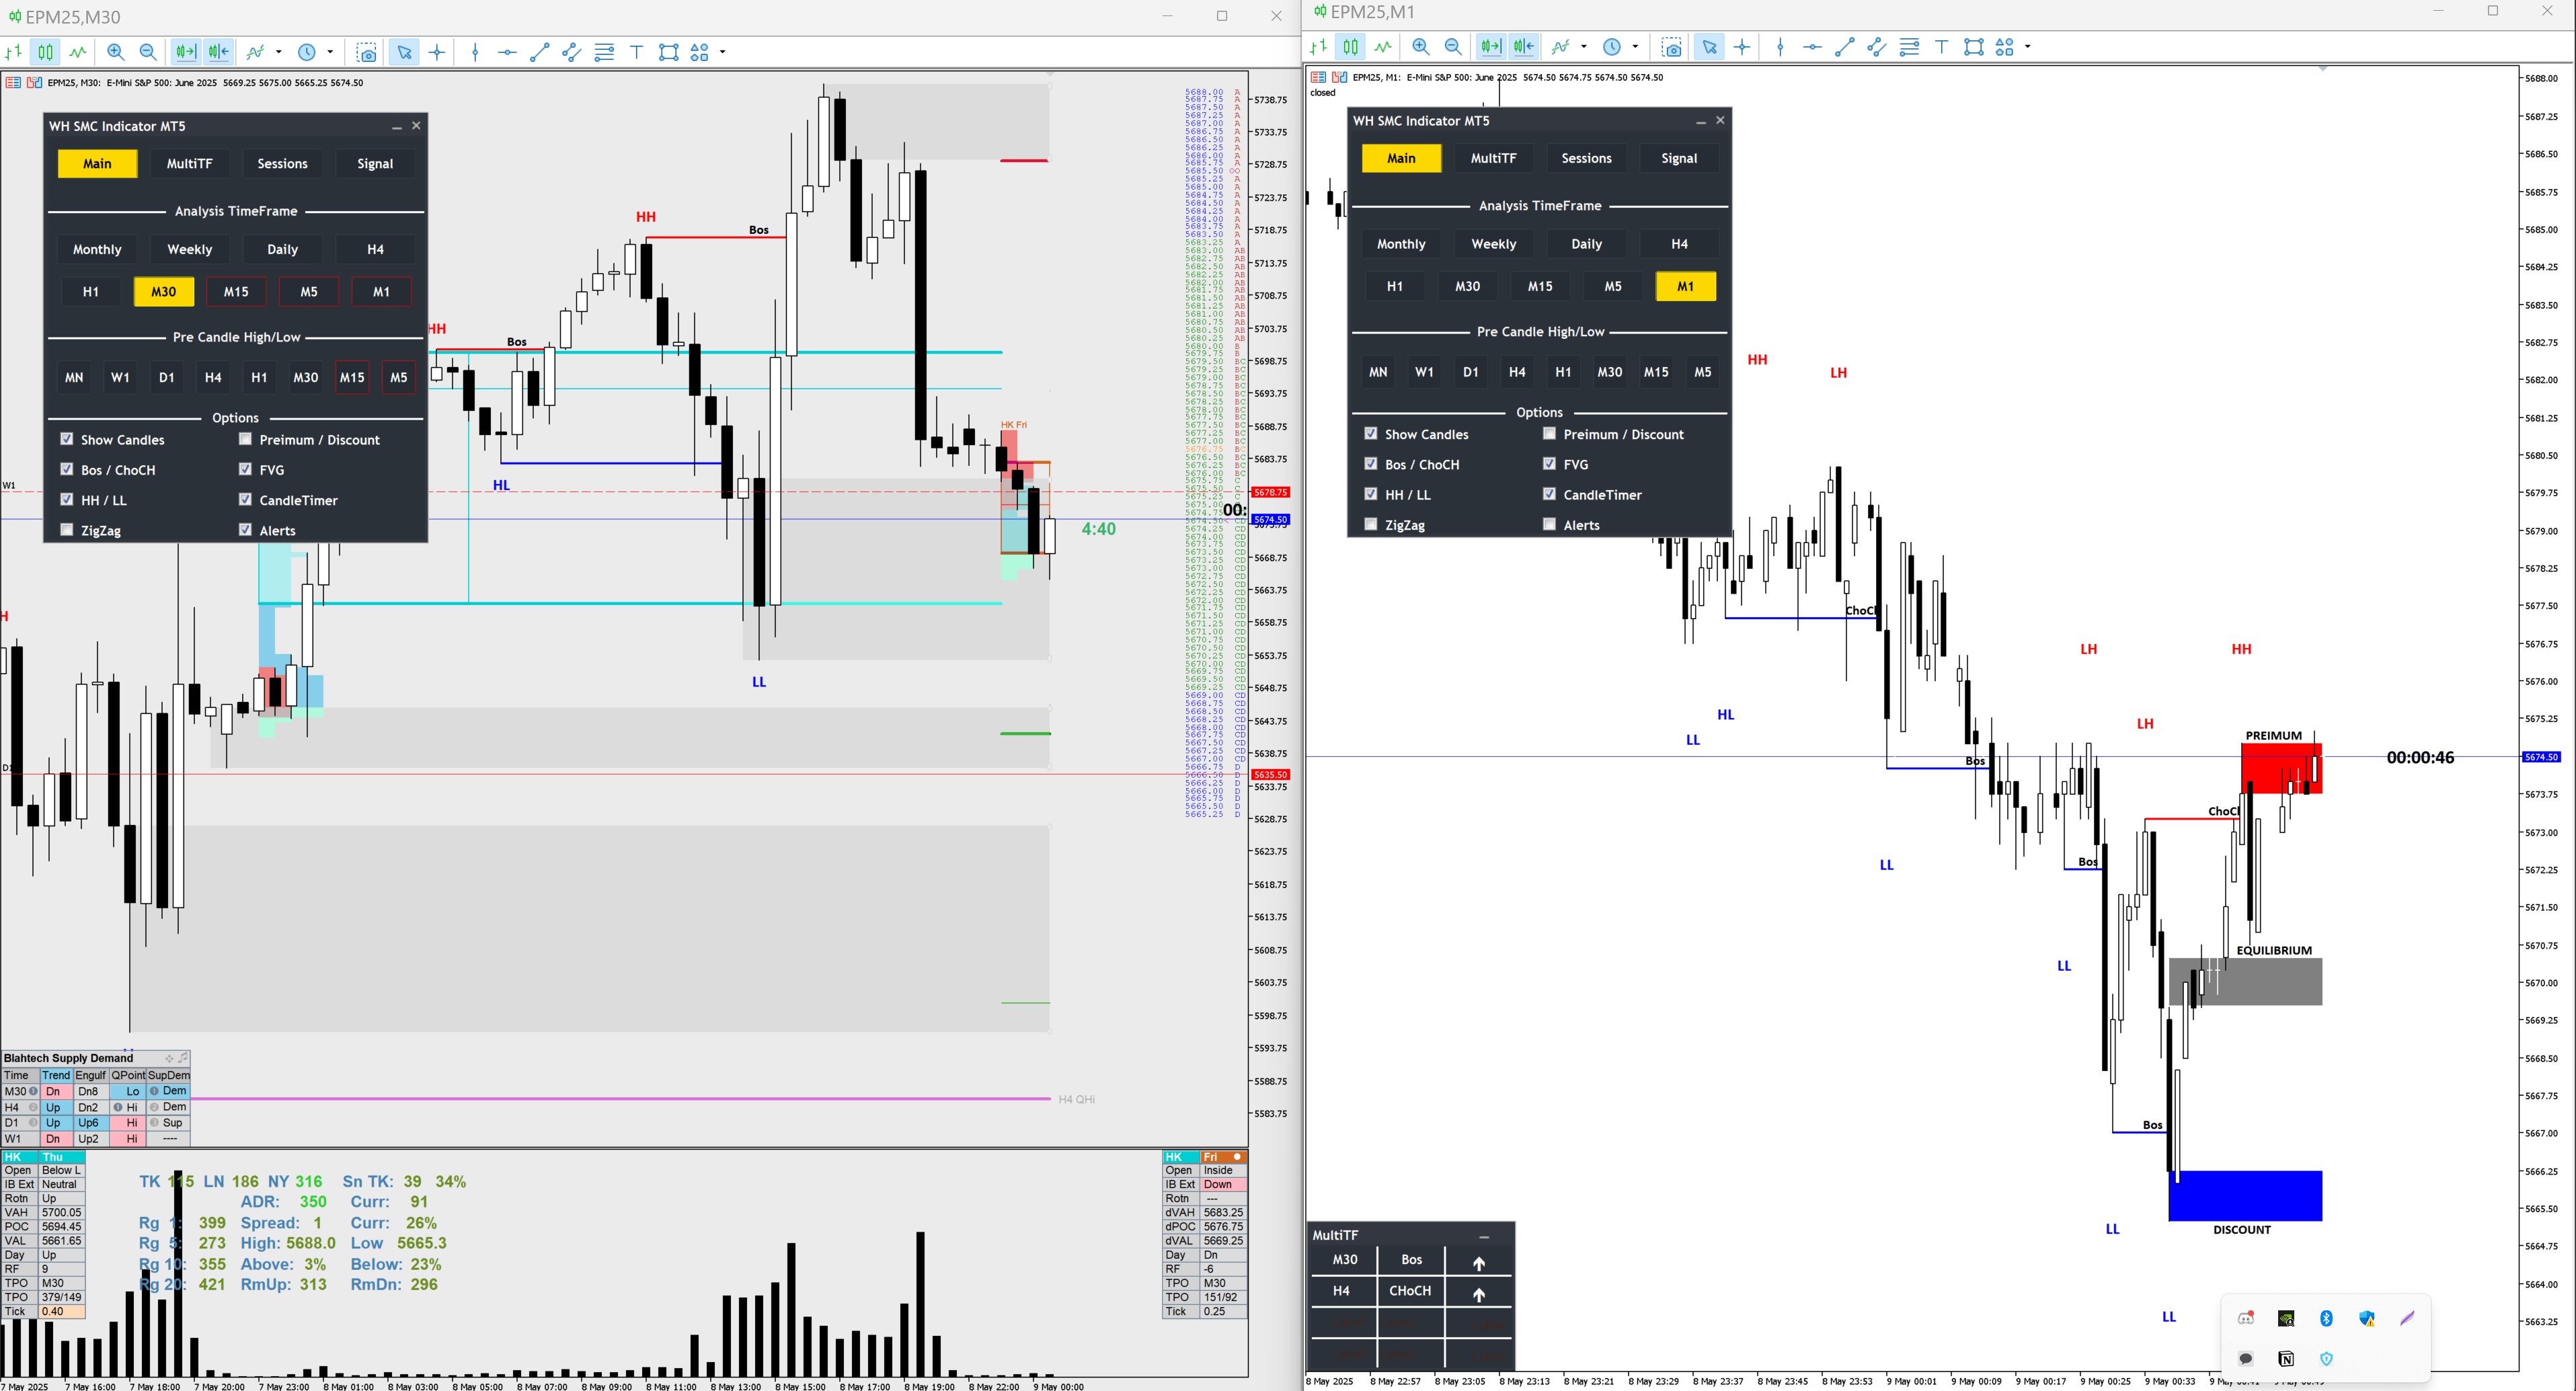Toggle Alerts checkbox in right panel
Viewport: 2576px width, 1391px height.
coord(1549,524)
